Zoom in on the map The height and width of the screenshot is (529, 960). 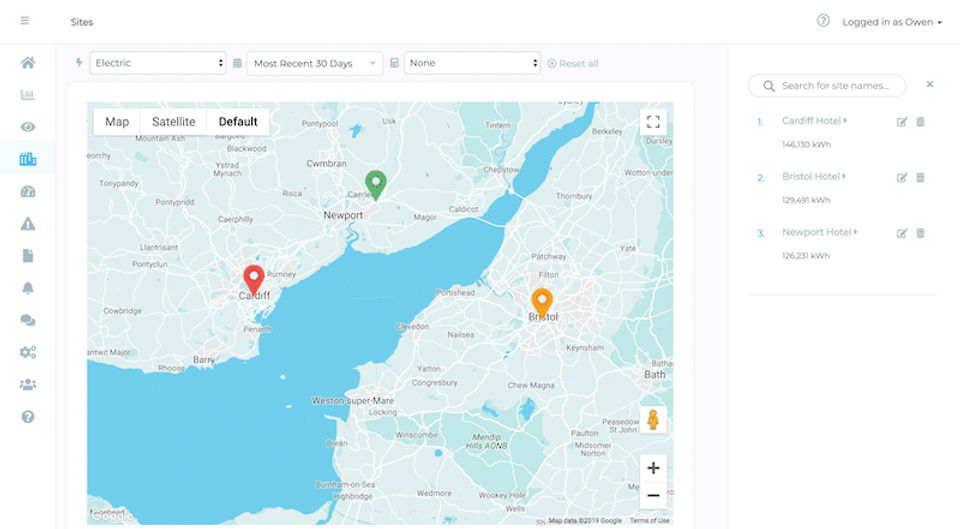pyautogui.click(x=653, y=468)
